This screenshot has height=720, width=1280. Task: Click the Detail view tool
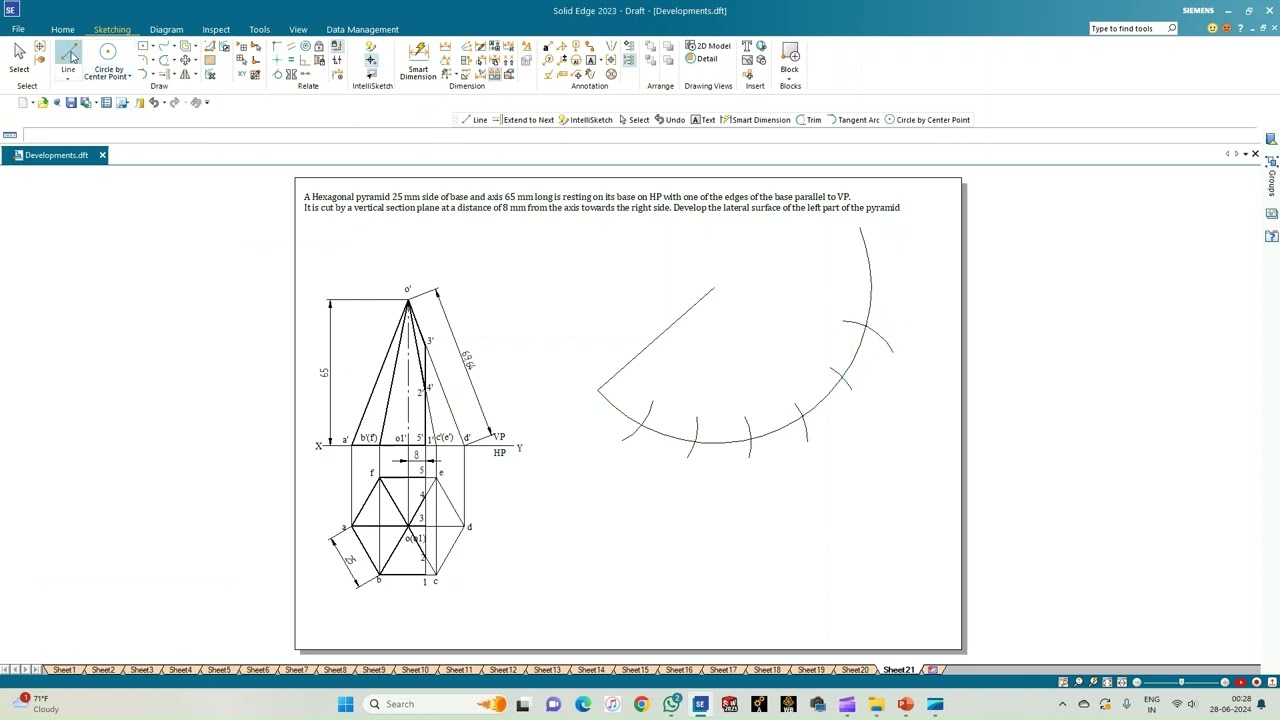(701, 59)
